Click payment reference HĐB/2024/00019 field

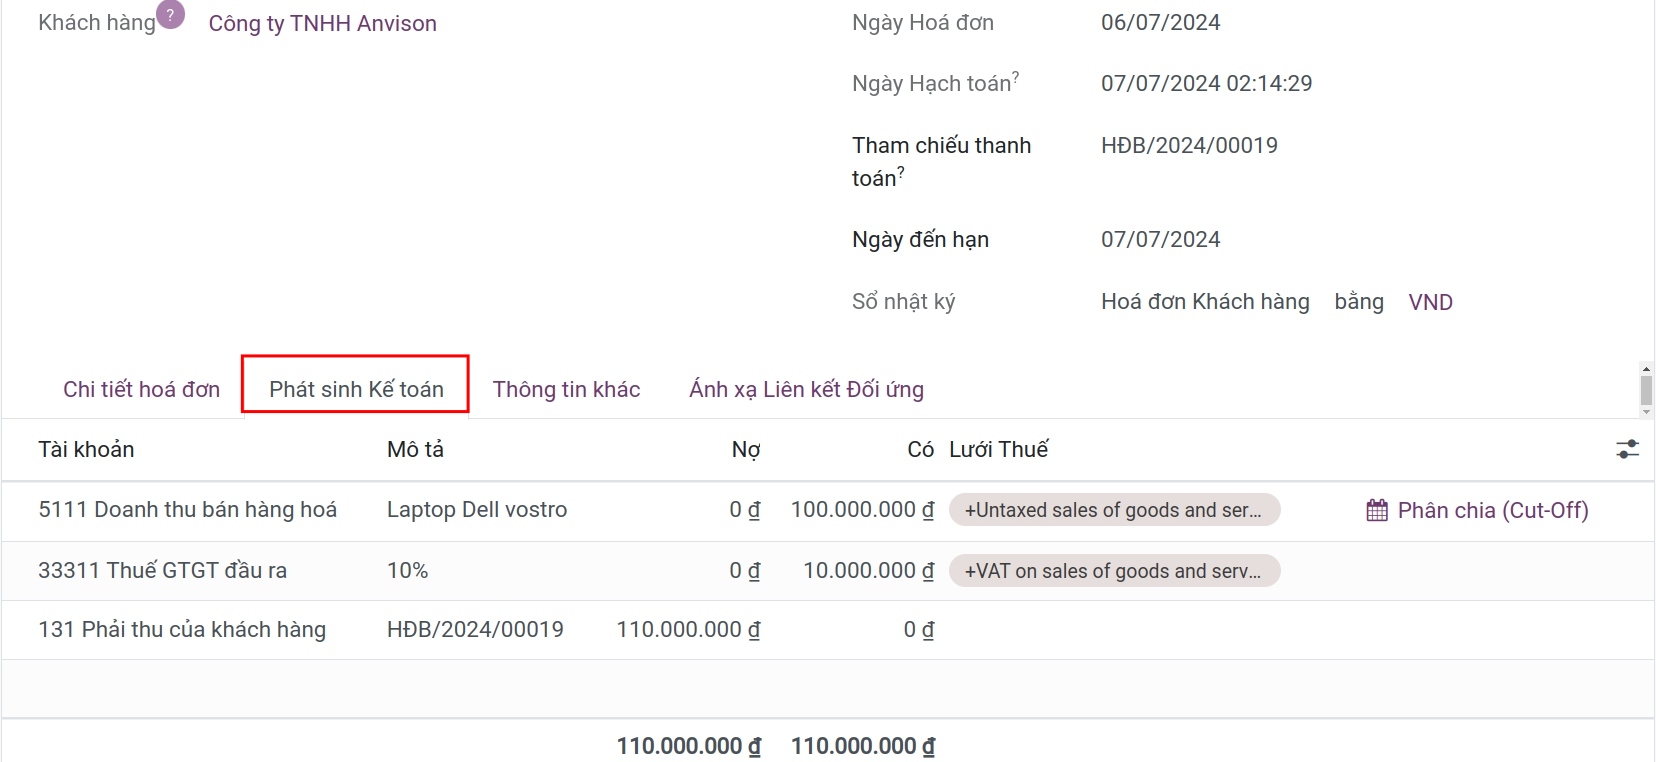point(1189,146)
